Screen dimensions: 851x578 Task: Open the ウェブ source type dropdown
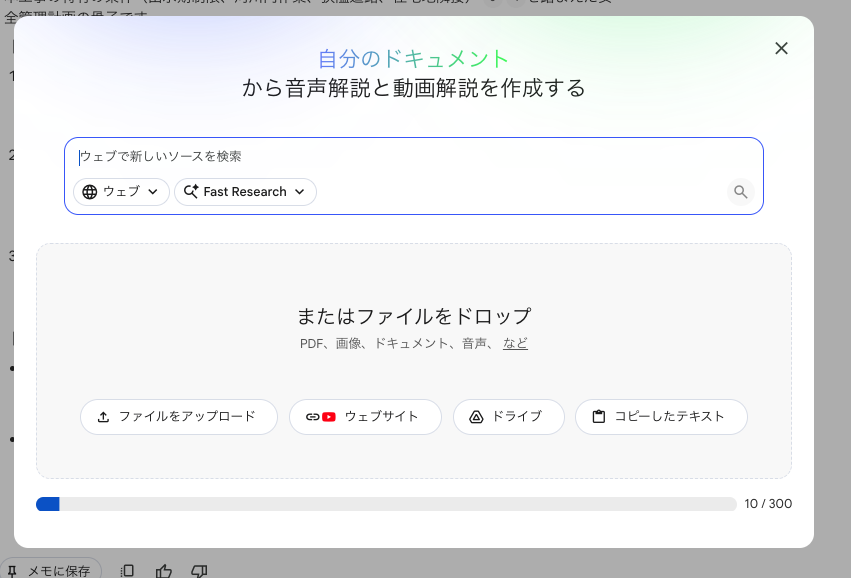pos(121,192)
